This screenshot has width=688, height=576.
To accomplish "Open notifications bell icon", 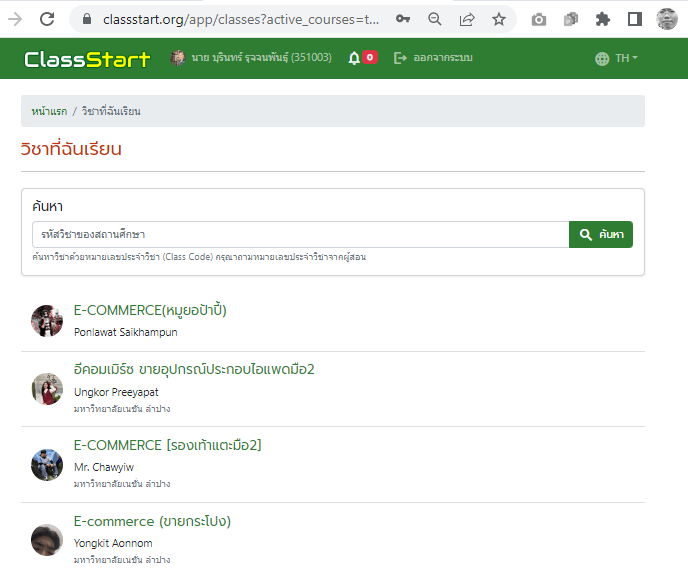I will click(x=354, y=58).
